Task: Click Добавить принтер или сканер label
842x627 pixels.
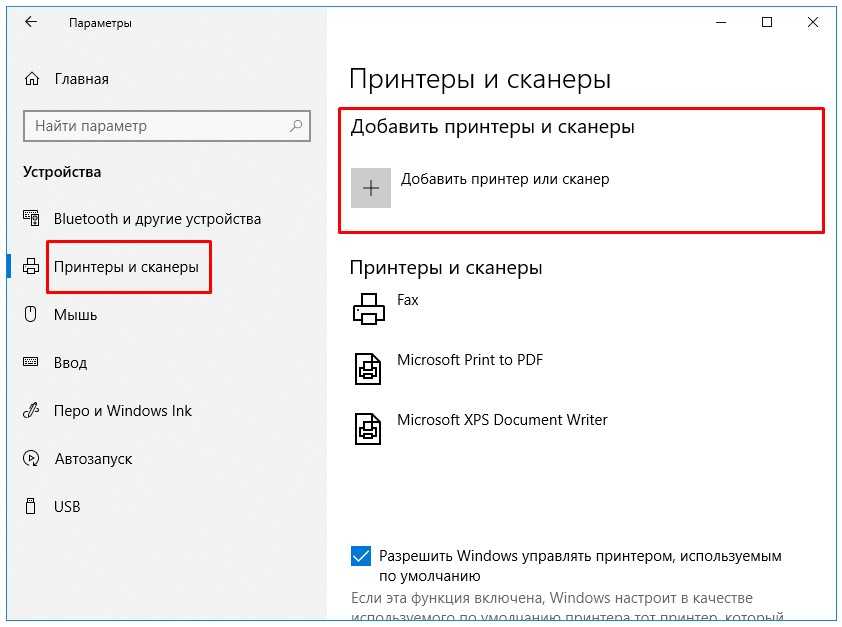Action: click(x=505, y=179)
